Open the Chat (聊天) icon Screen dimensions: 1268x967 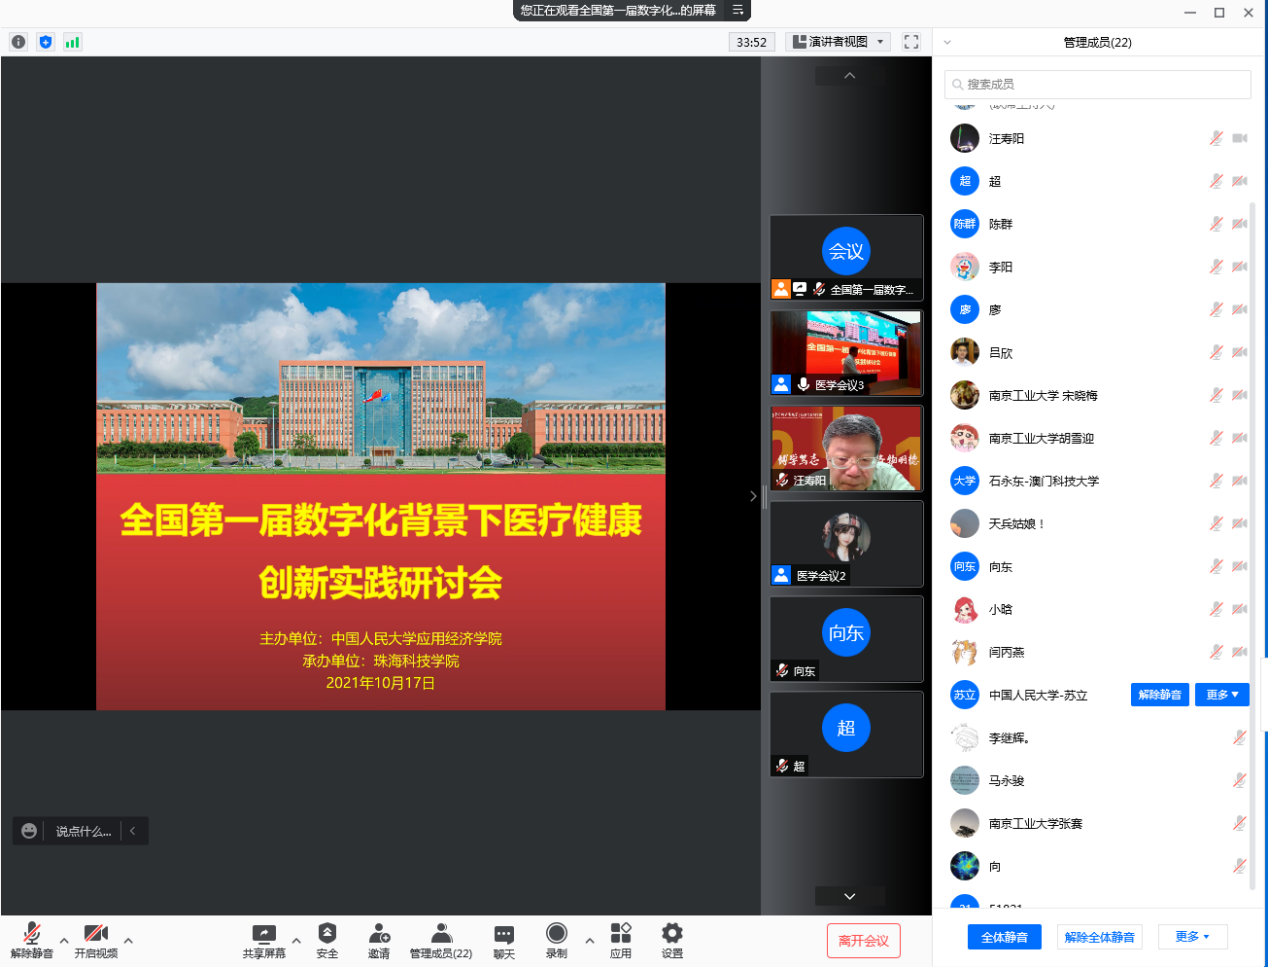(x=504, y=934)
